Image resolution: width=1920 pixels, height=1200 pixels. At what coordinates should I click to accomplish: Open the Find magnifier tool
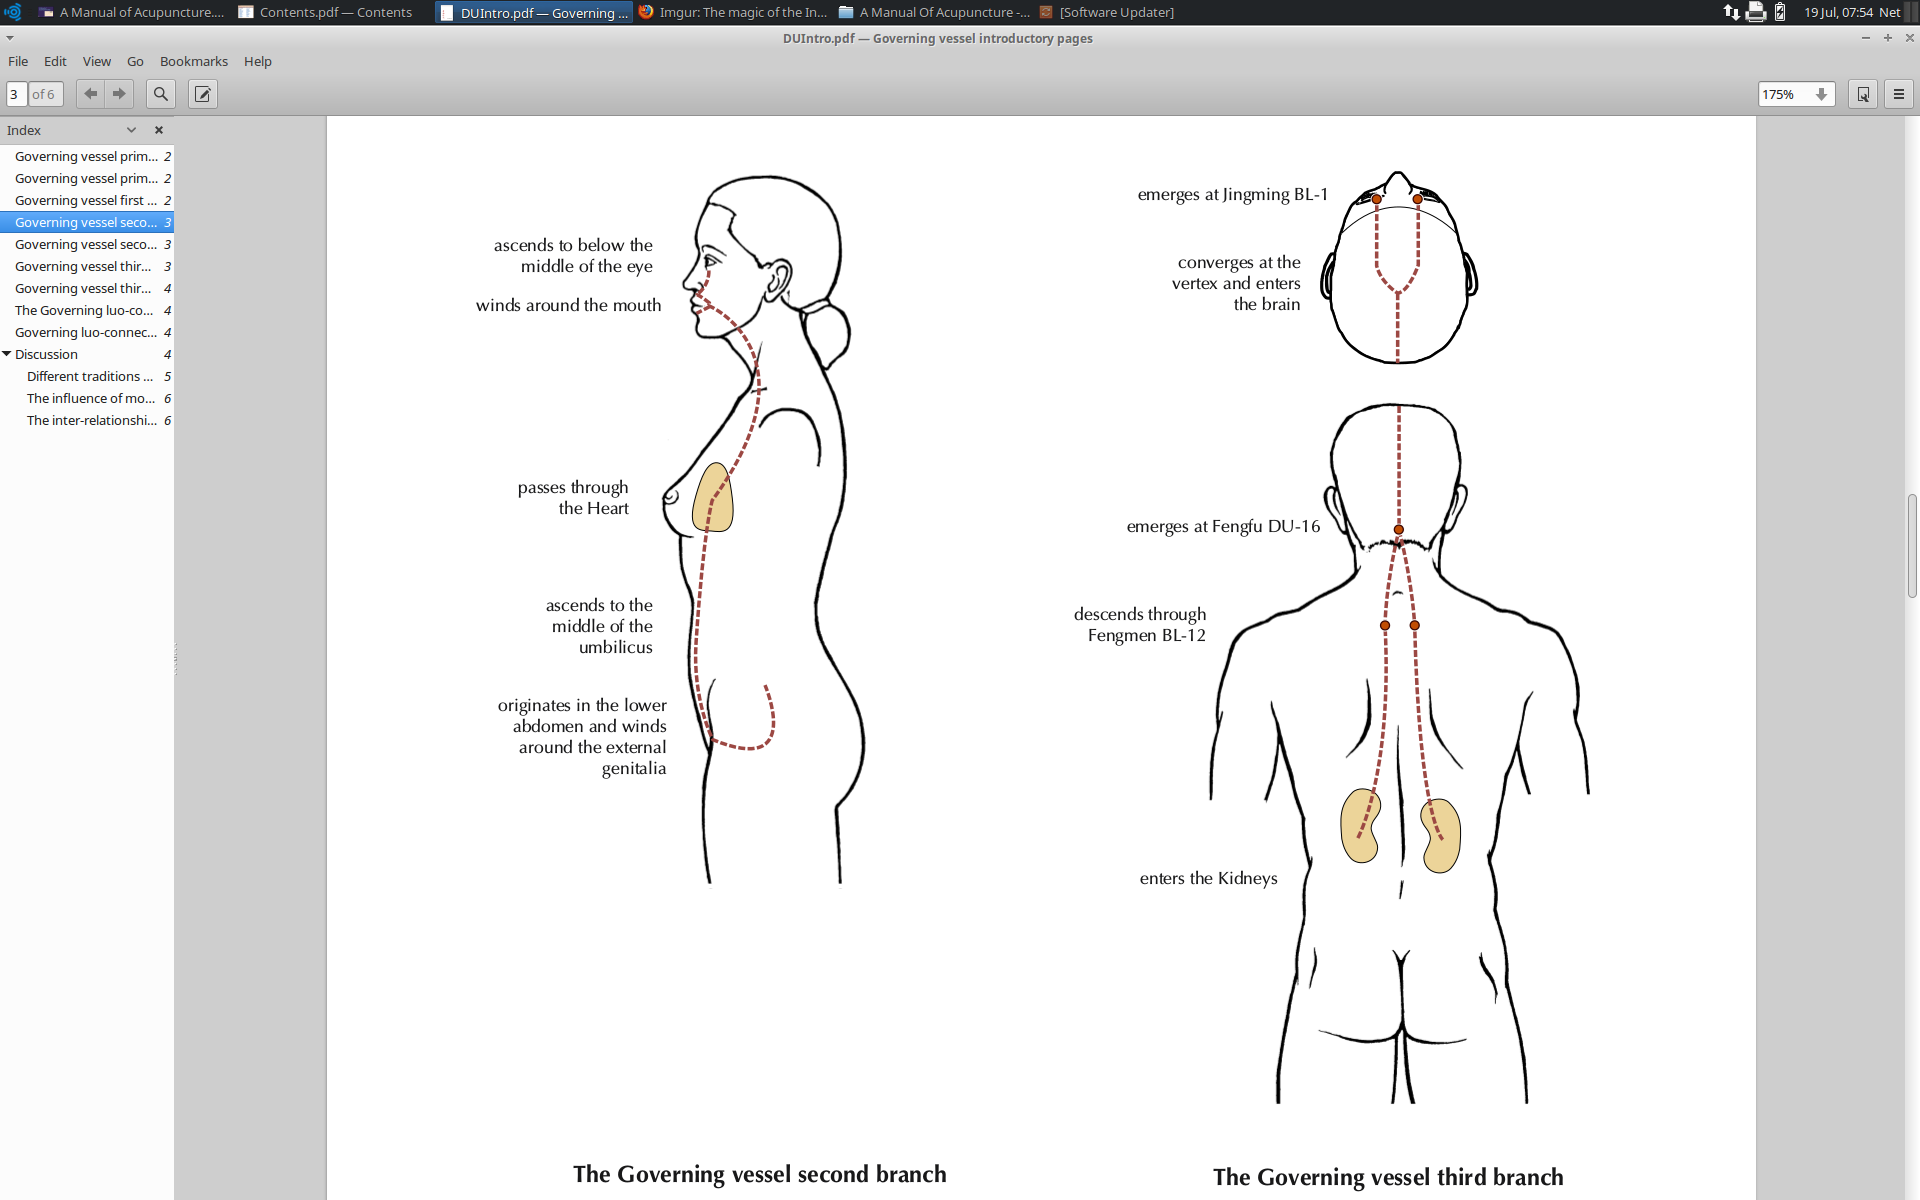(x=160, y=94)
